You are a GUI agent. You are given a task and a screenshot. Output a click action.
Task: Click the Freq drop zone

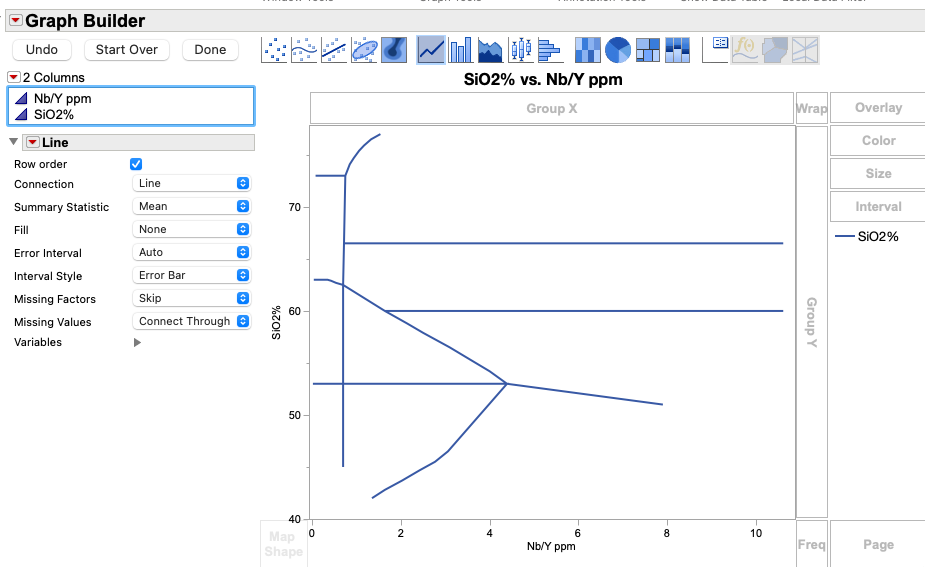(812, 544)
